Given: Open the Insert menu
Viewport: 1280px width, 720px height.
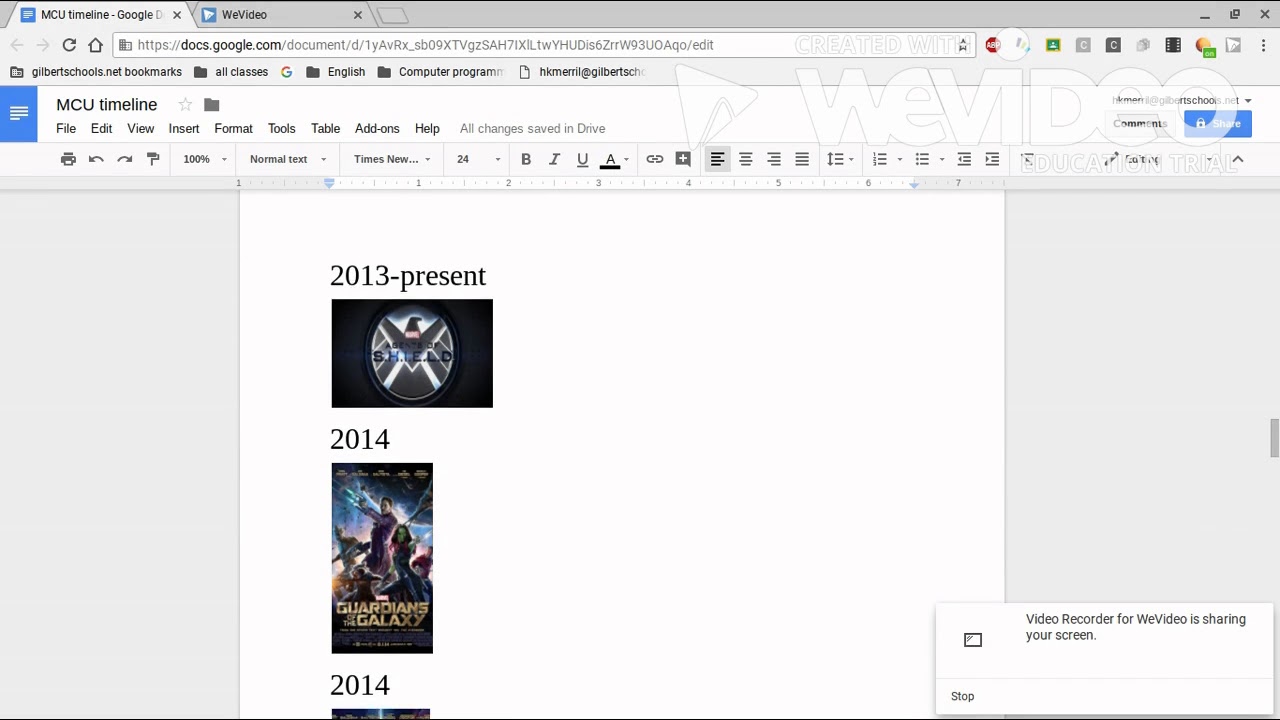Looking at the screenshot, I should 184,128.
